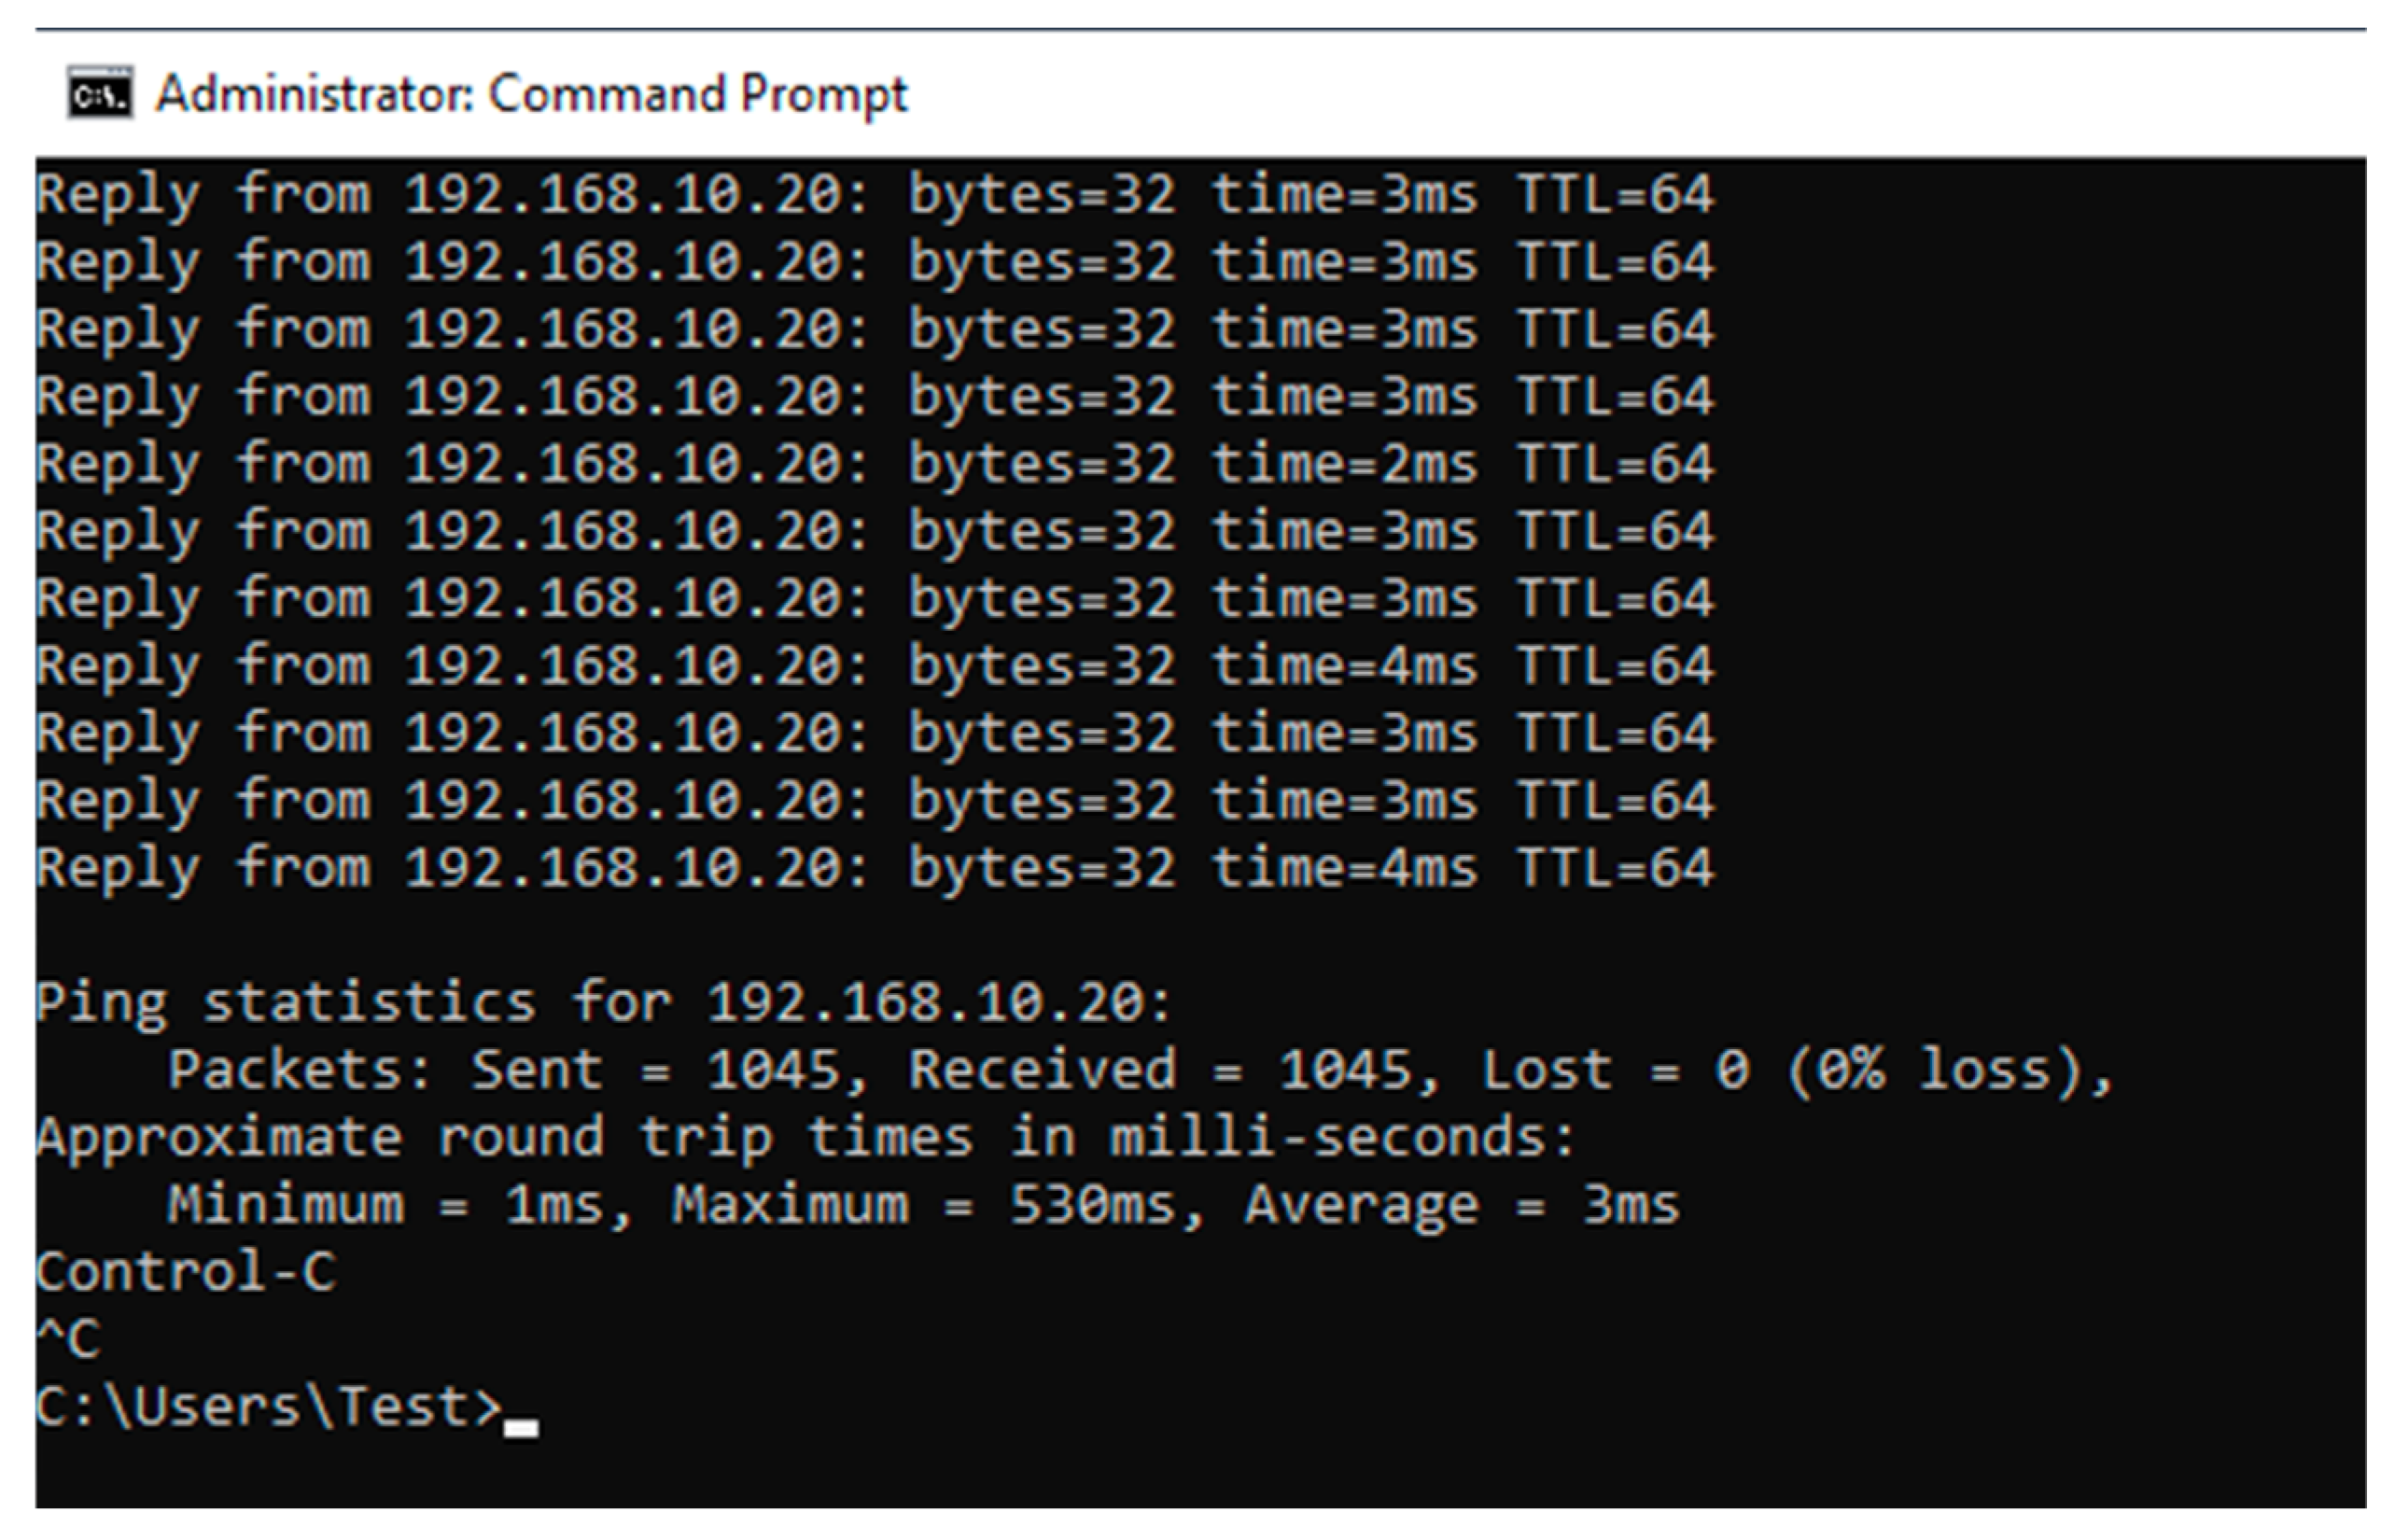Image resolution: width=2395 pixels, height=1540 pixels.
Task: Click the 'Control-C' text line
Action: pos(186,1273)
